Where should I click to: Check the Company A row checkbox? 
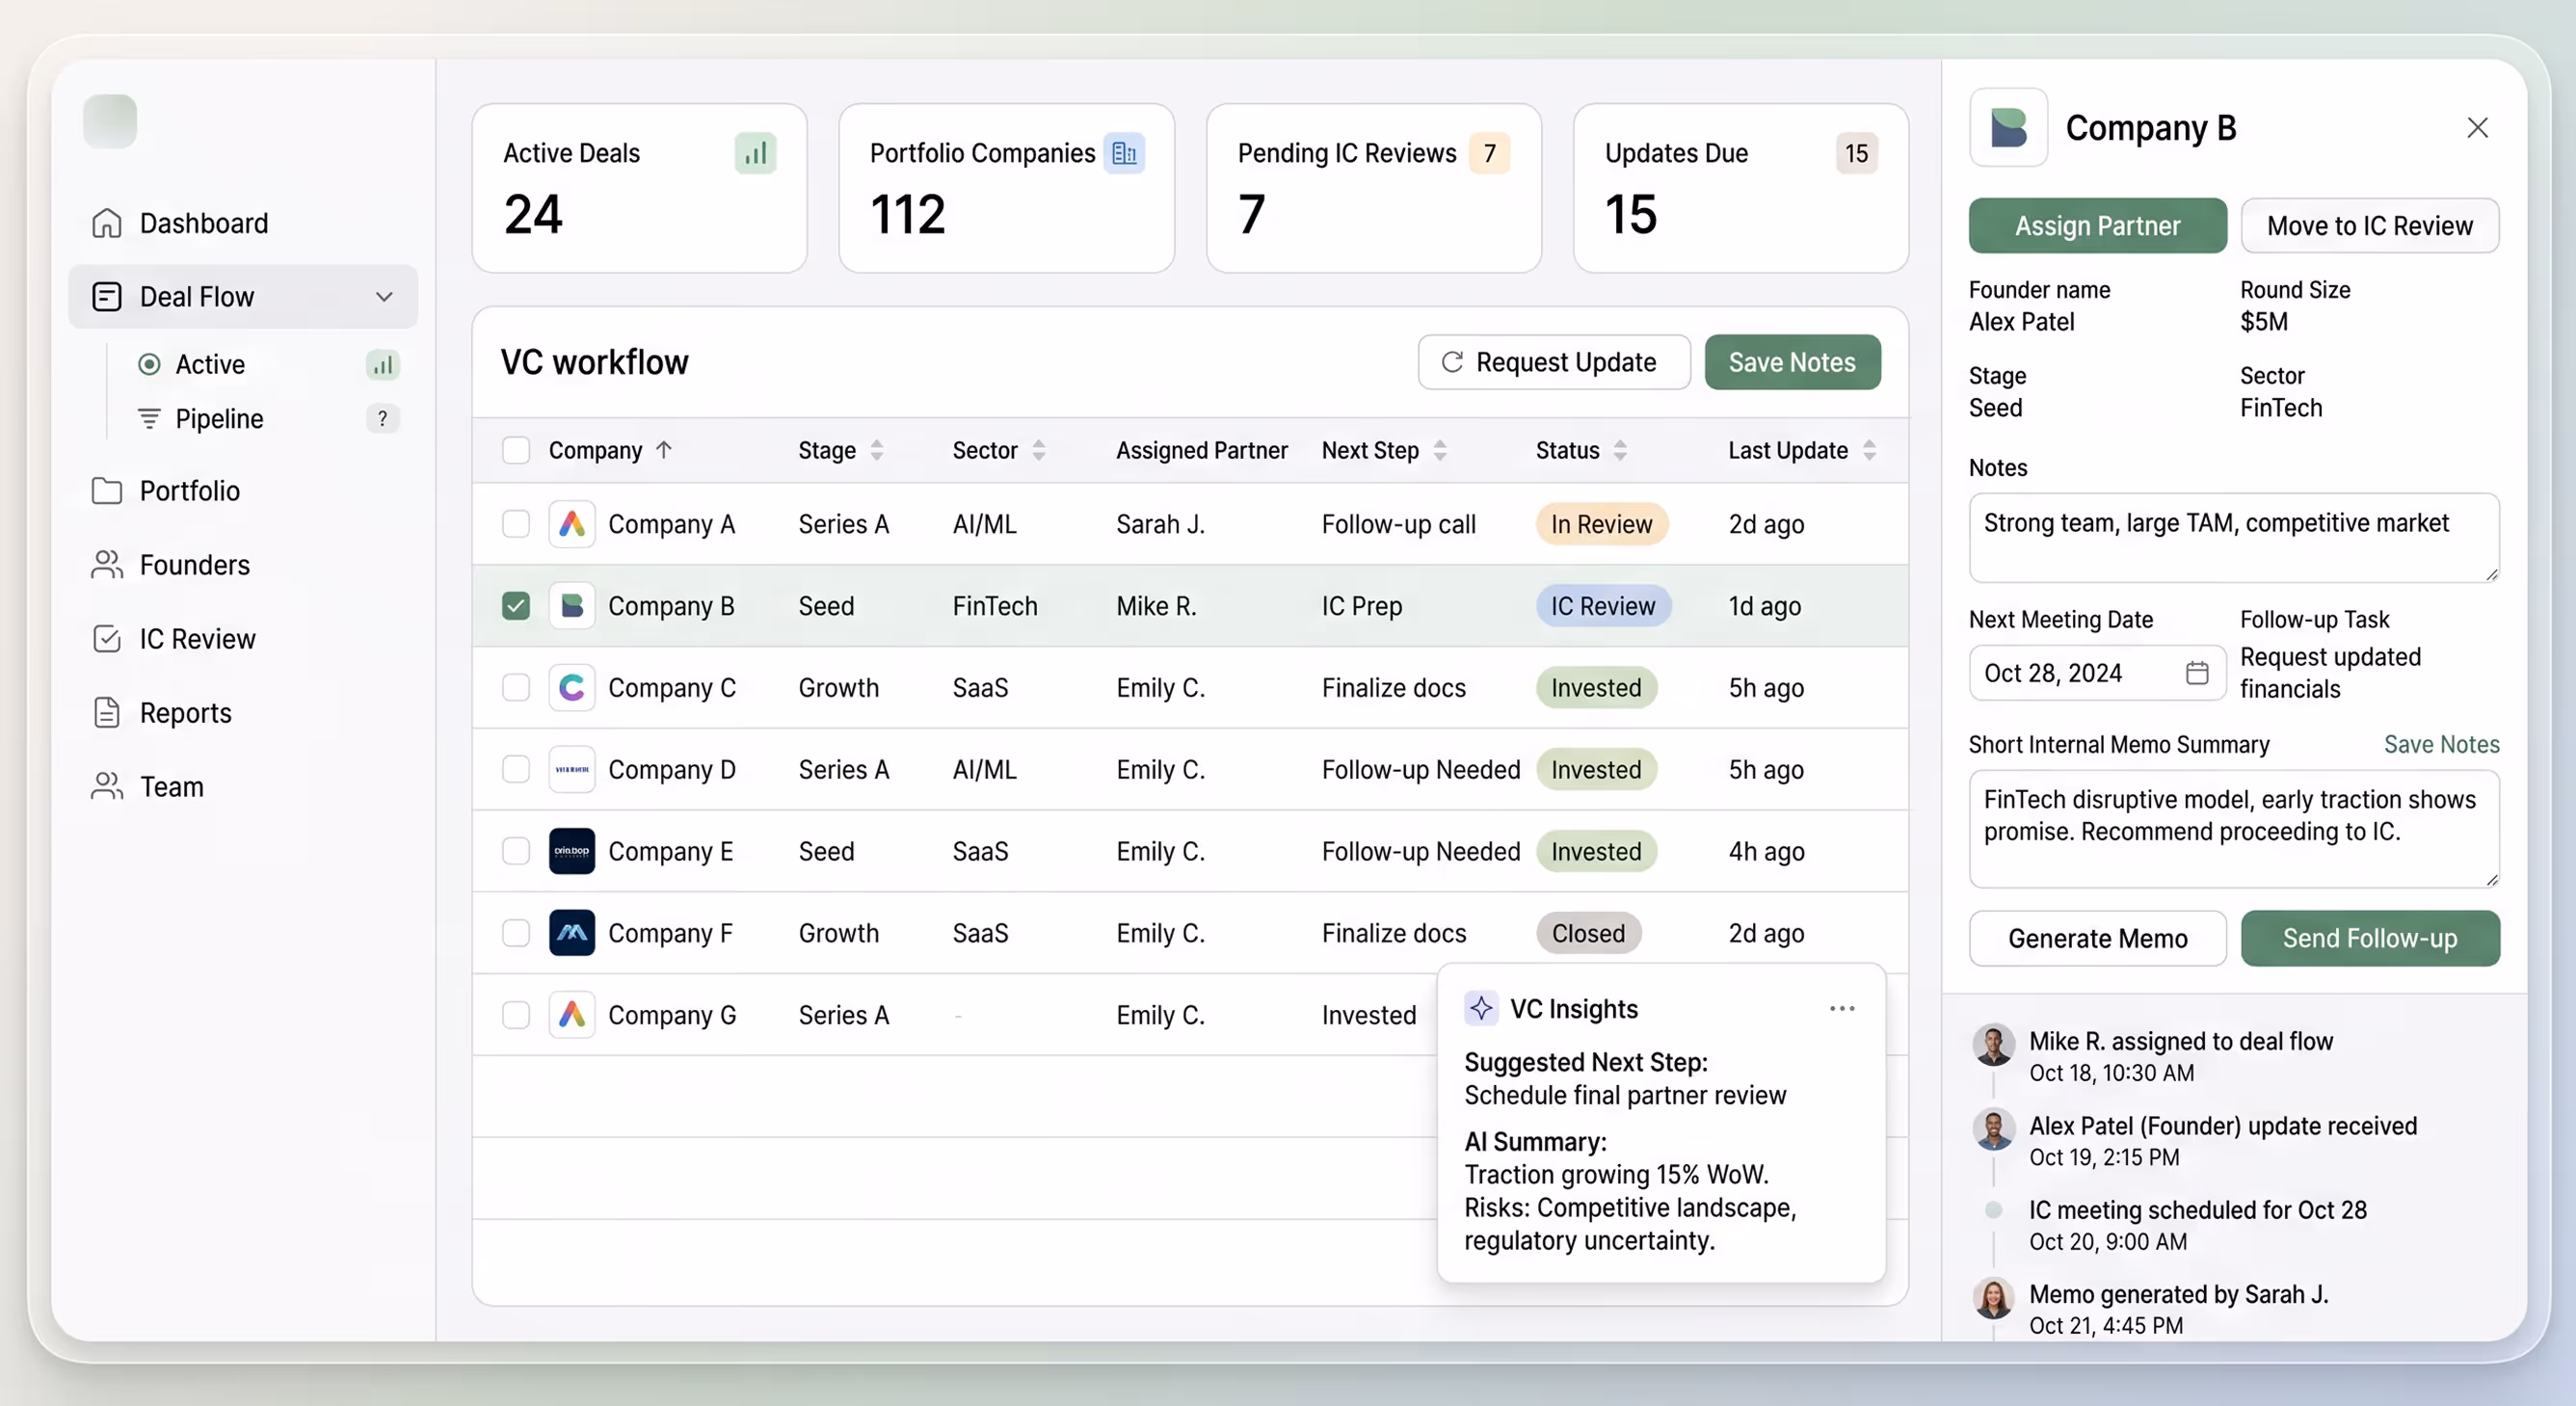pyautogui.click(x=516, y=524)
